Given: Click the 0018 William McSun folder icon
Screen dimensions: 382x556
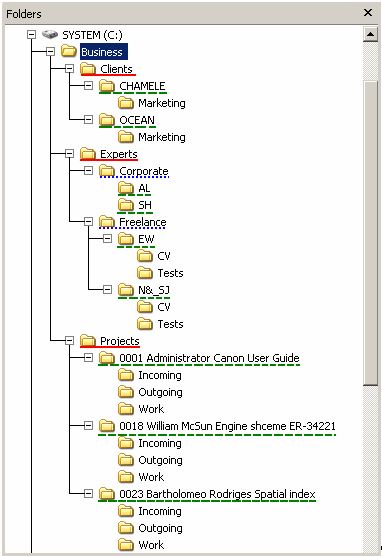Looking at the screenshot, I should (106, 425).
